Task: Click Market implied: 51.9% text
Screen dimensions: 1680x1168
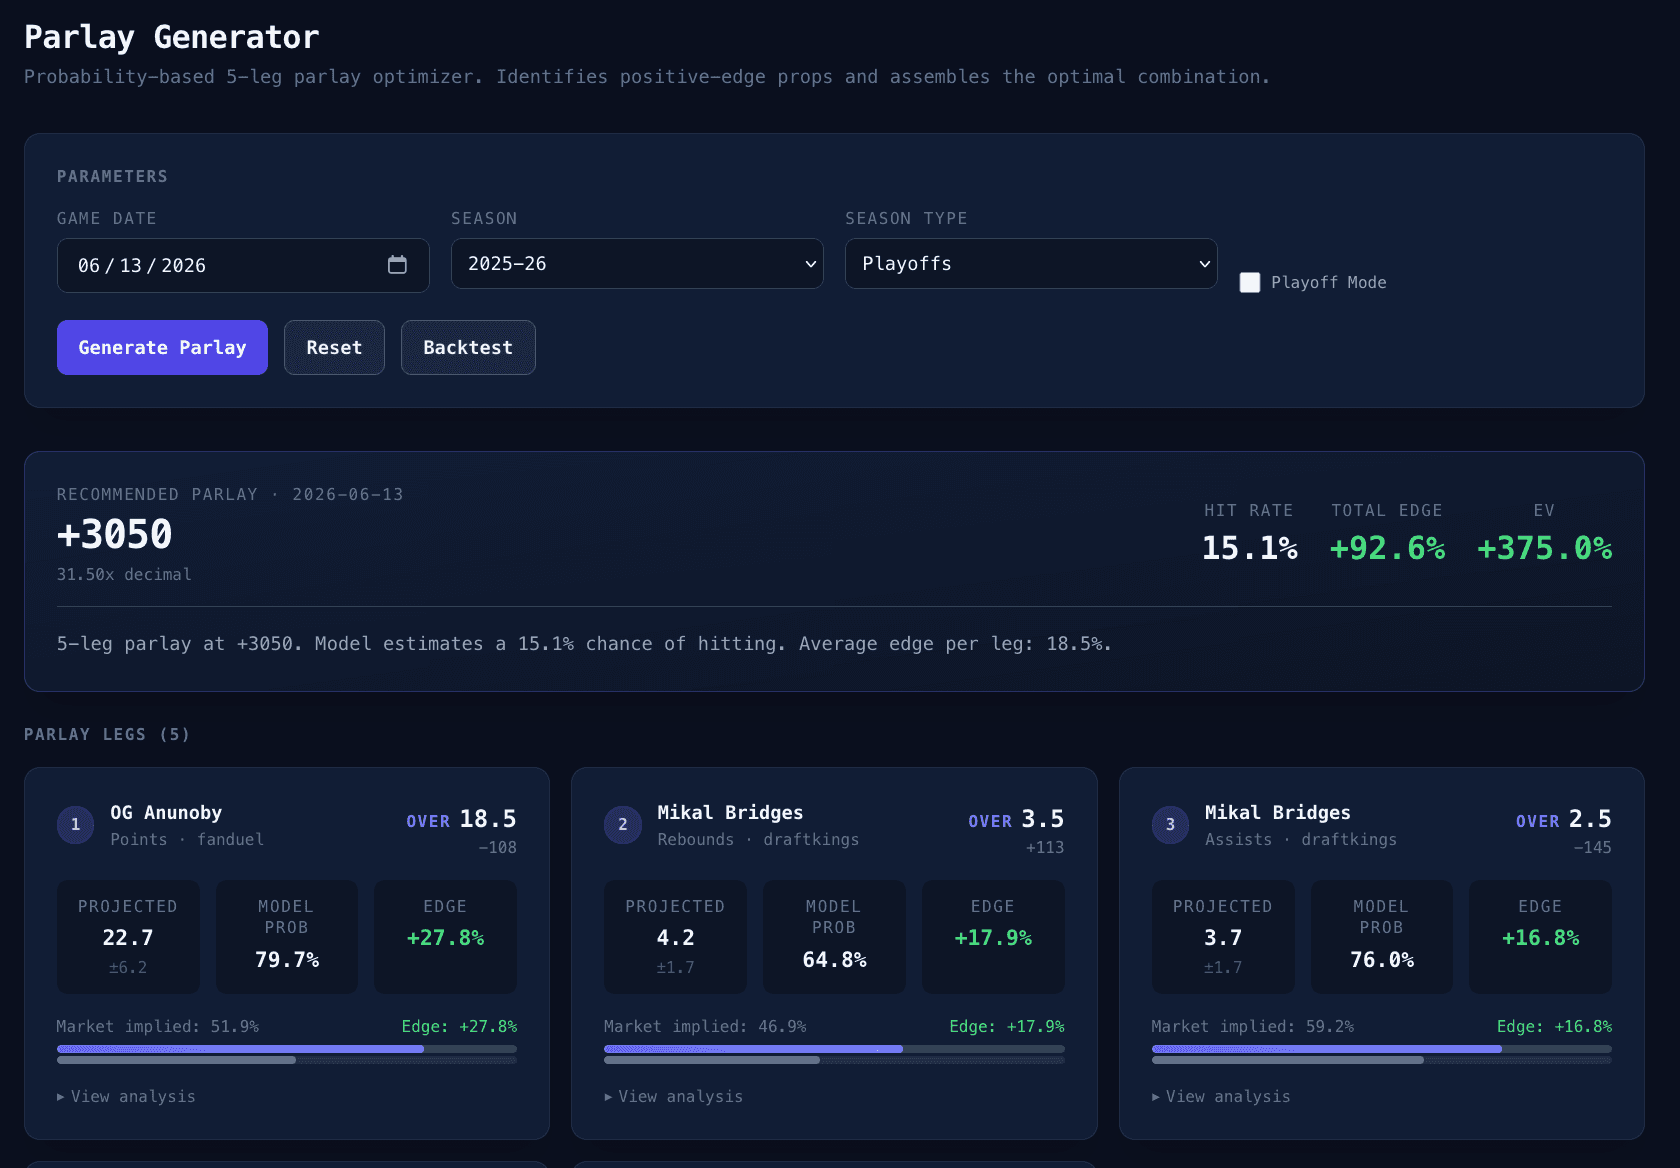Action: coord(158,1027)
